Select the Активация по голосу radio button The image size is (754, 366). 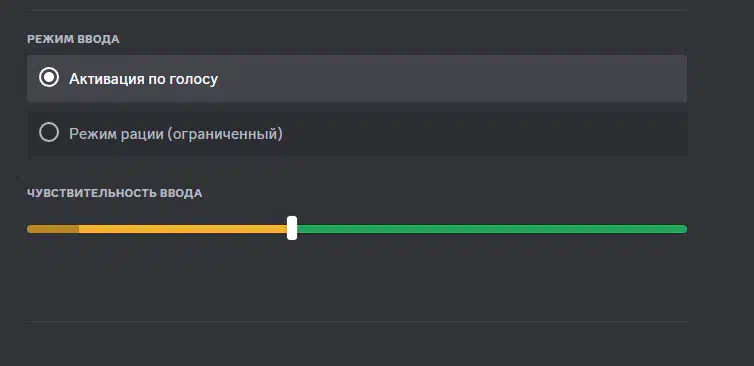pyautogui.click(x=49, y=77)
